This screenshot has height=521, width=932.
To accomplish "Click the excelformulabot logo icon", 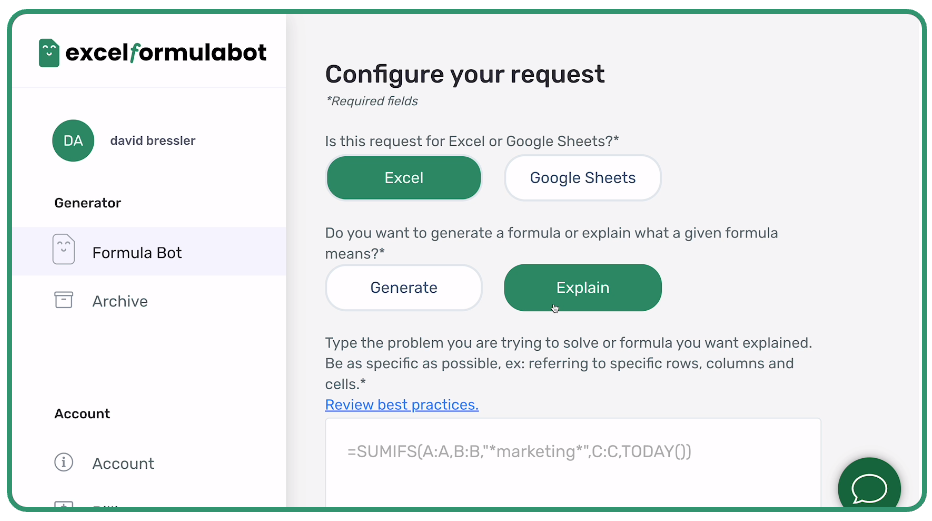I will (49, 53).
